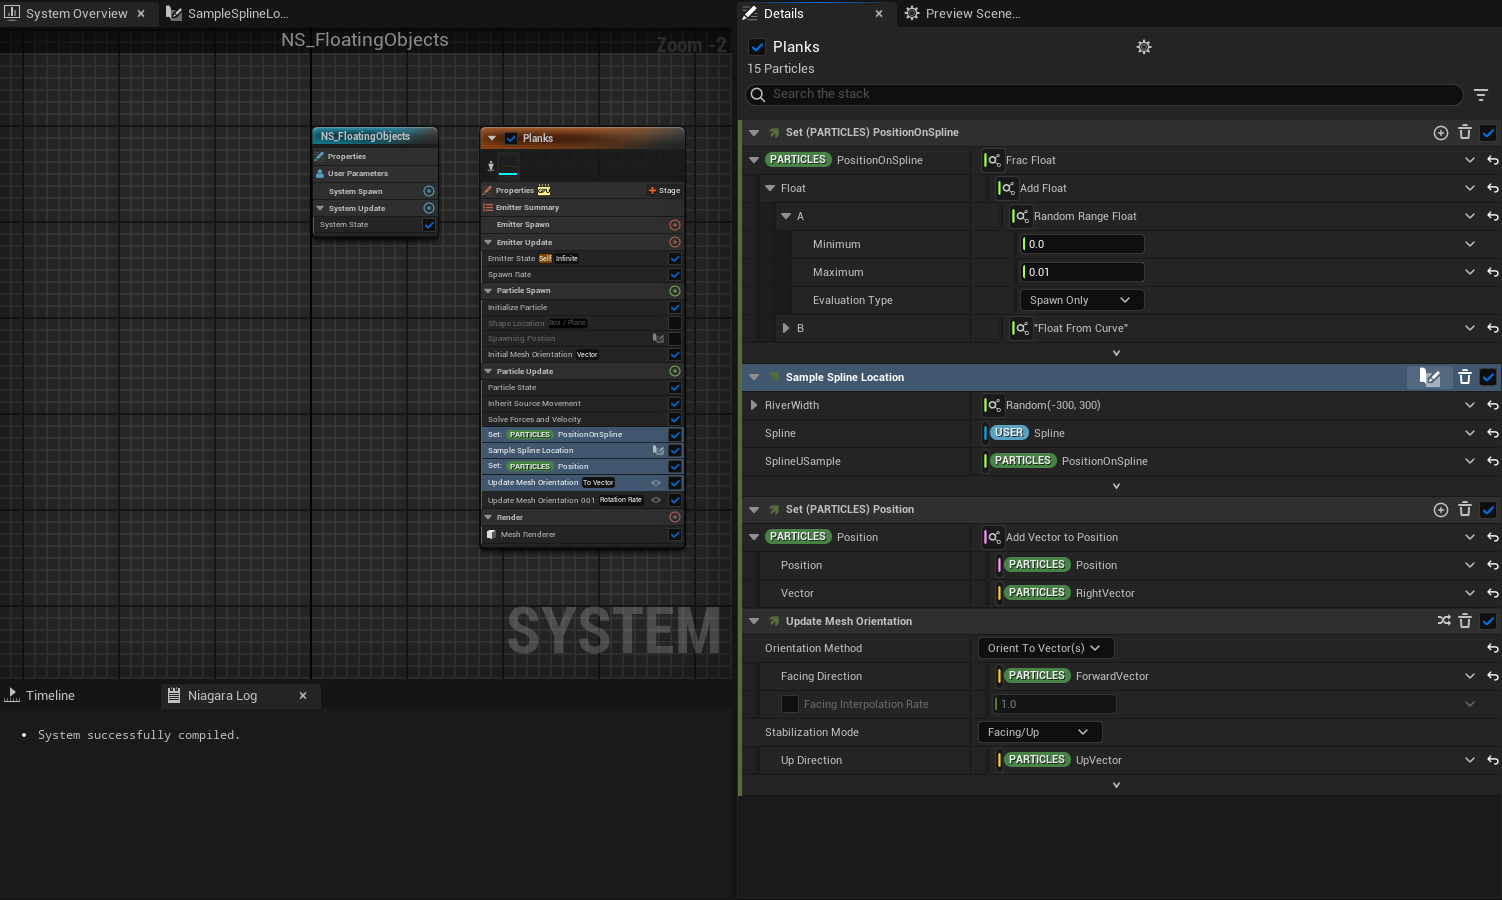Screen dimensions: 1502x900
Task: Click the Maximum value field showing 0.01
Action: 1082,272
